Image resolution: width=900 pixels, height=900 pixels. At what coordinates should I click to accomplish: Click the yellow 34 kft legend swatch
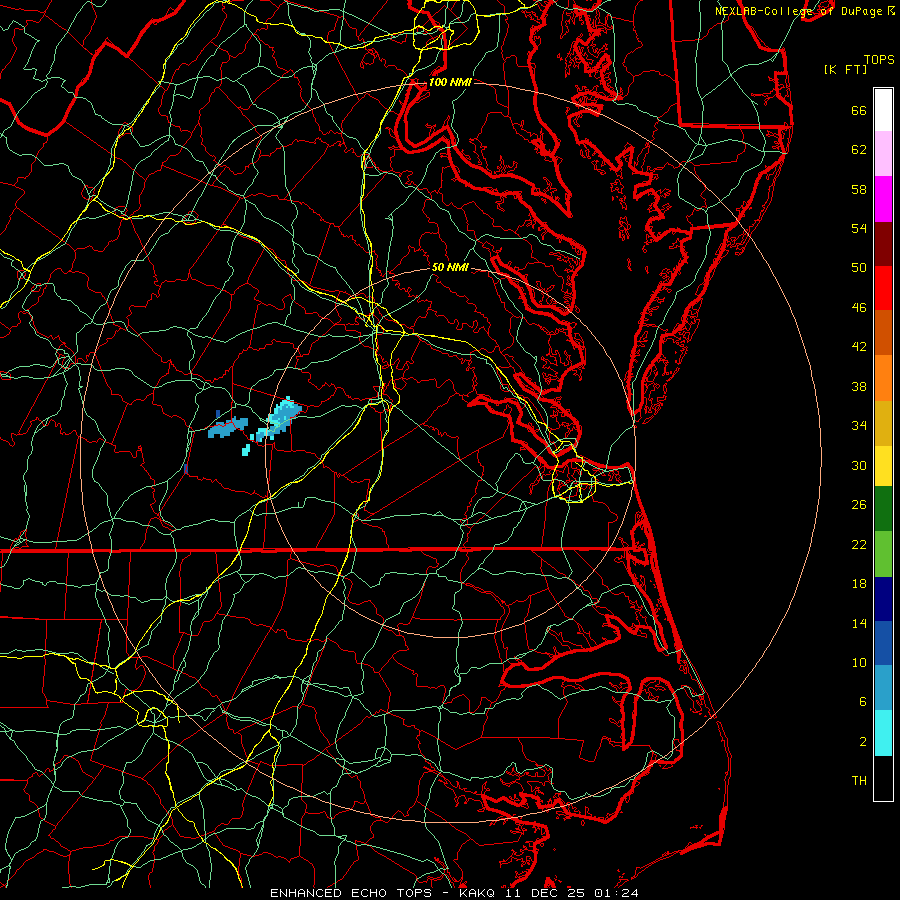pyautogui.click(x=883, y=466)
